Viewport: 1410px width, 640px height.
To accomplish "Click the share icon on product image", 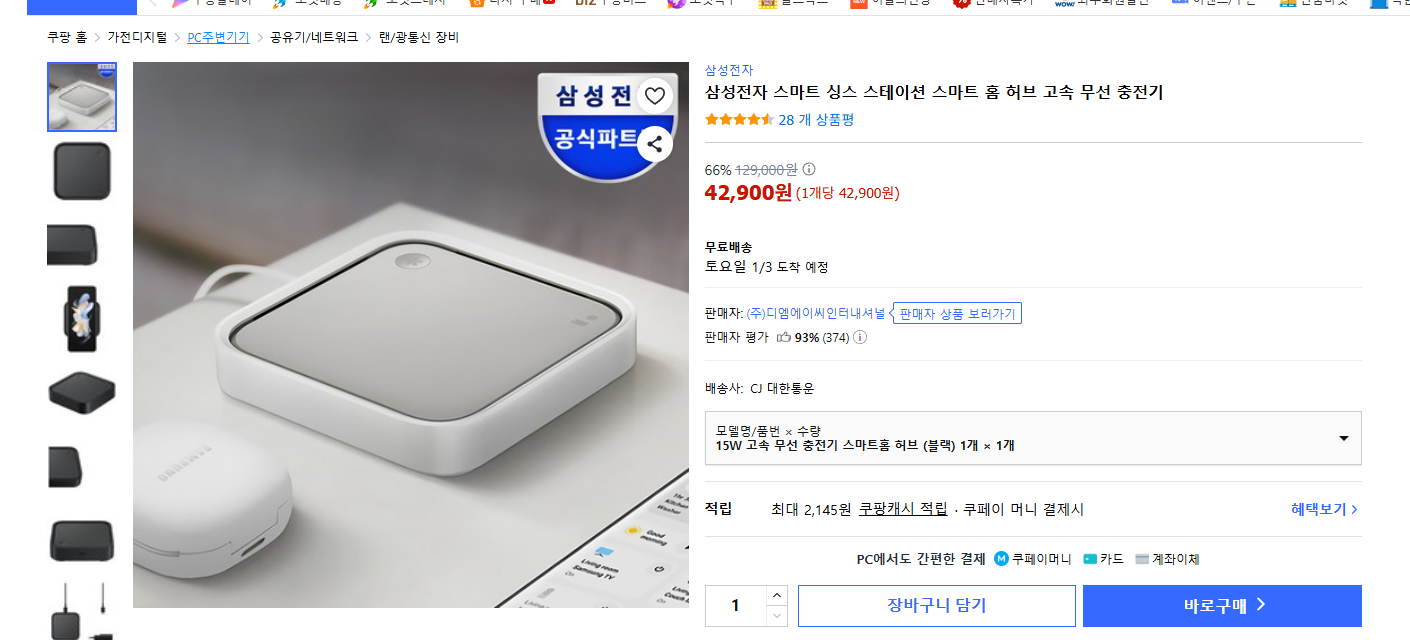I will coord(654,144).
